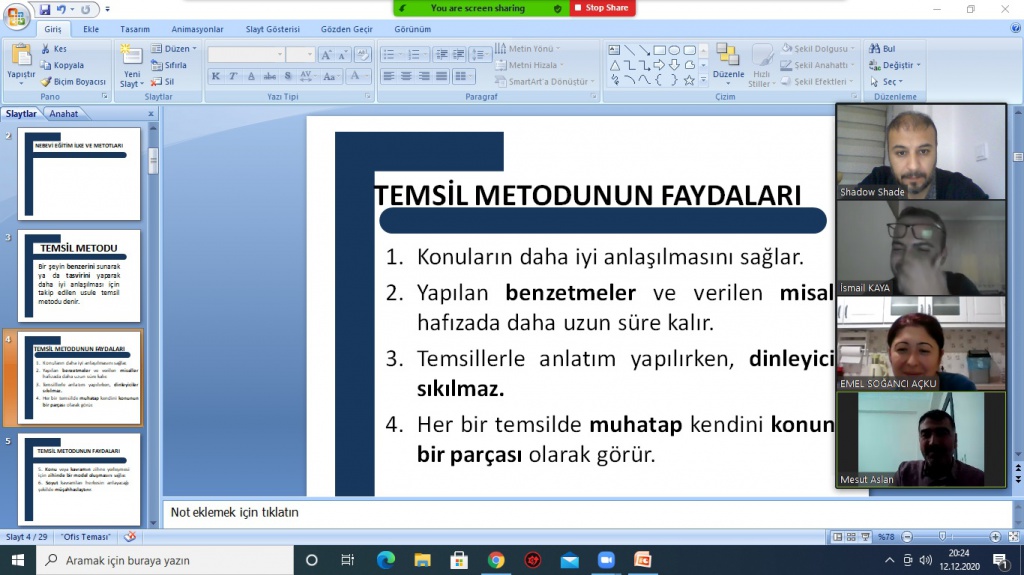Click the Stop Share button
This screenshot has height=575, width=1024.
(602, 8)
